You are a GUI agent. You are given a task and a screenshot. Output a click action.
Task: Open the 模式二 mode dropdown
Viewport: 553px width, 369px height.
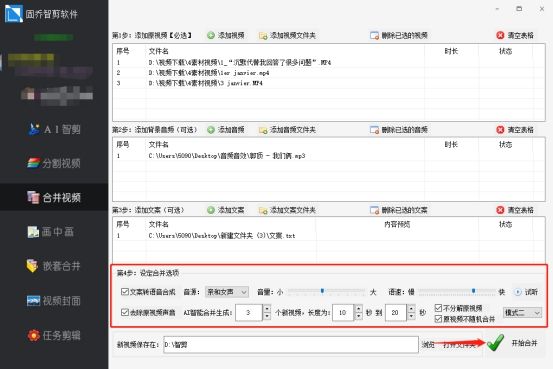click(522, 313)
